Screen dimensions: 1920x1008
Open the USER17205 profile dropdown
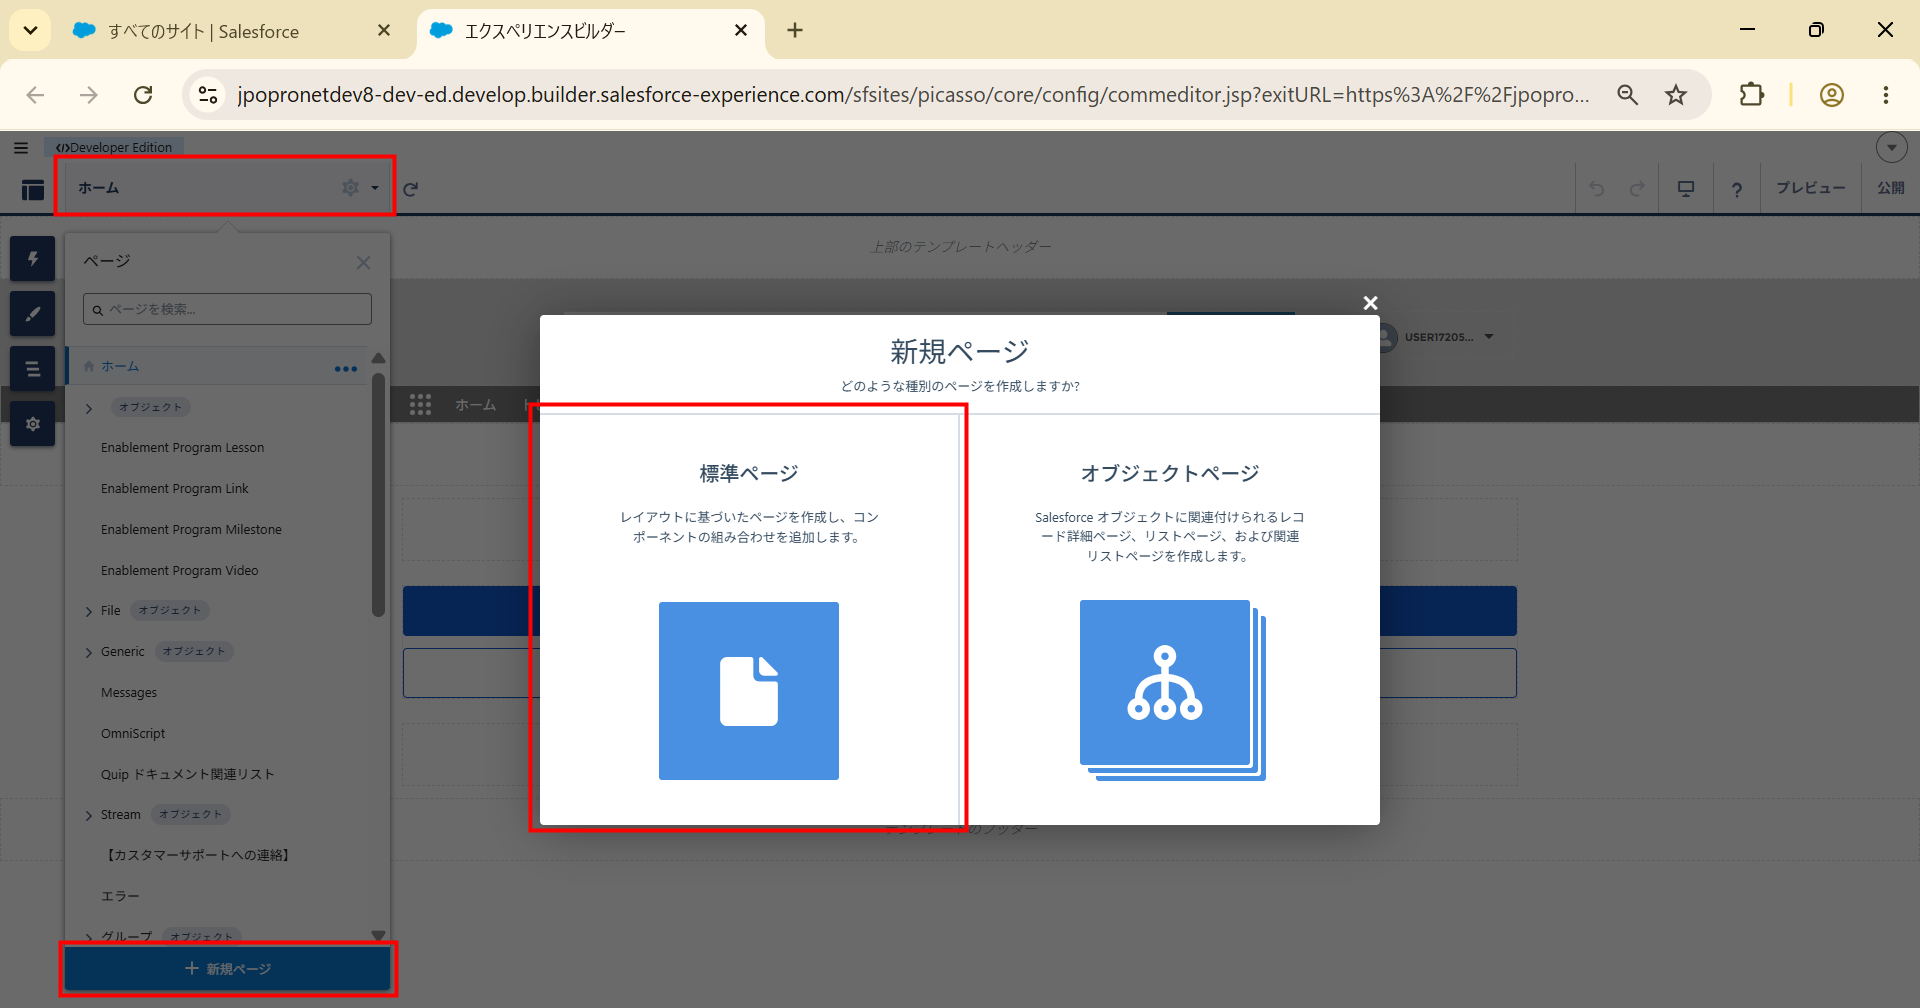coord(1489,337)
